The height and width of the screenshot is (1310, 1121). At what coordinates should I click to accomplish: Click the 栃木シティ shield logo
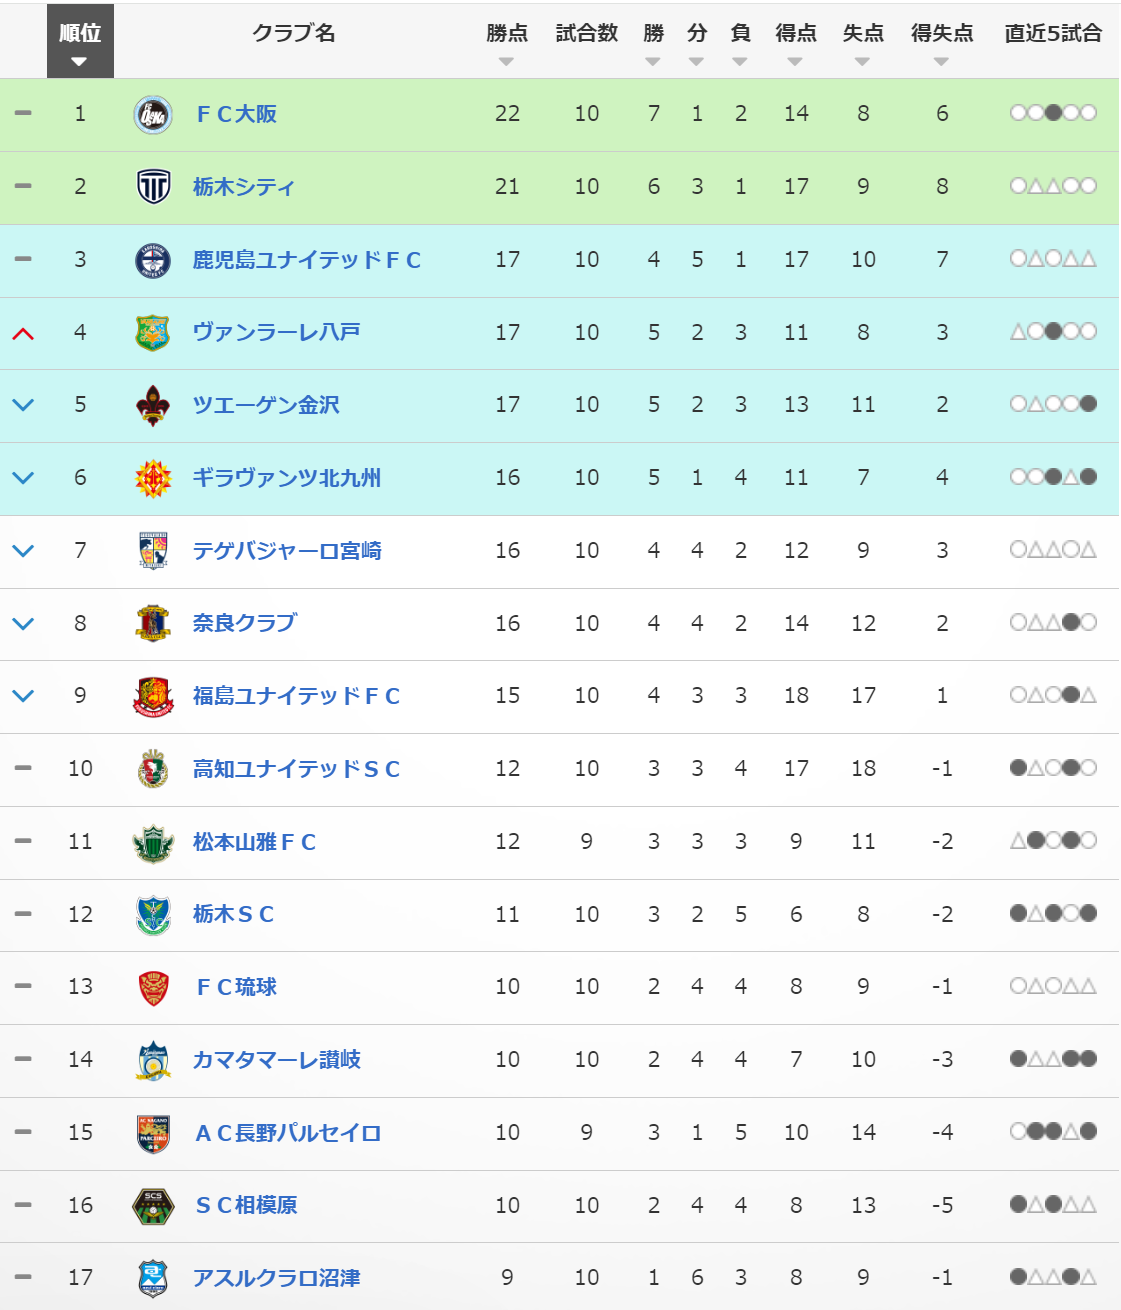(153, 187)
